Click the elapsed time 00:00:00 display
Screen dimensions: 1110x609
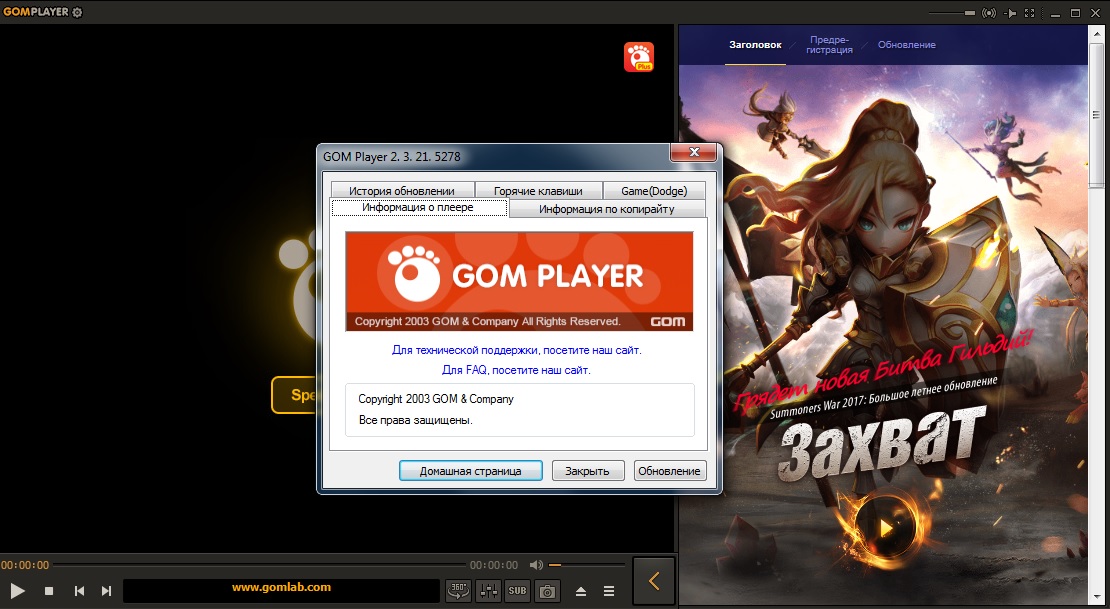[25, 565]
